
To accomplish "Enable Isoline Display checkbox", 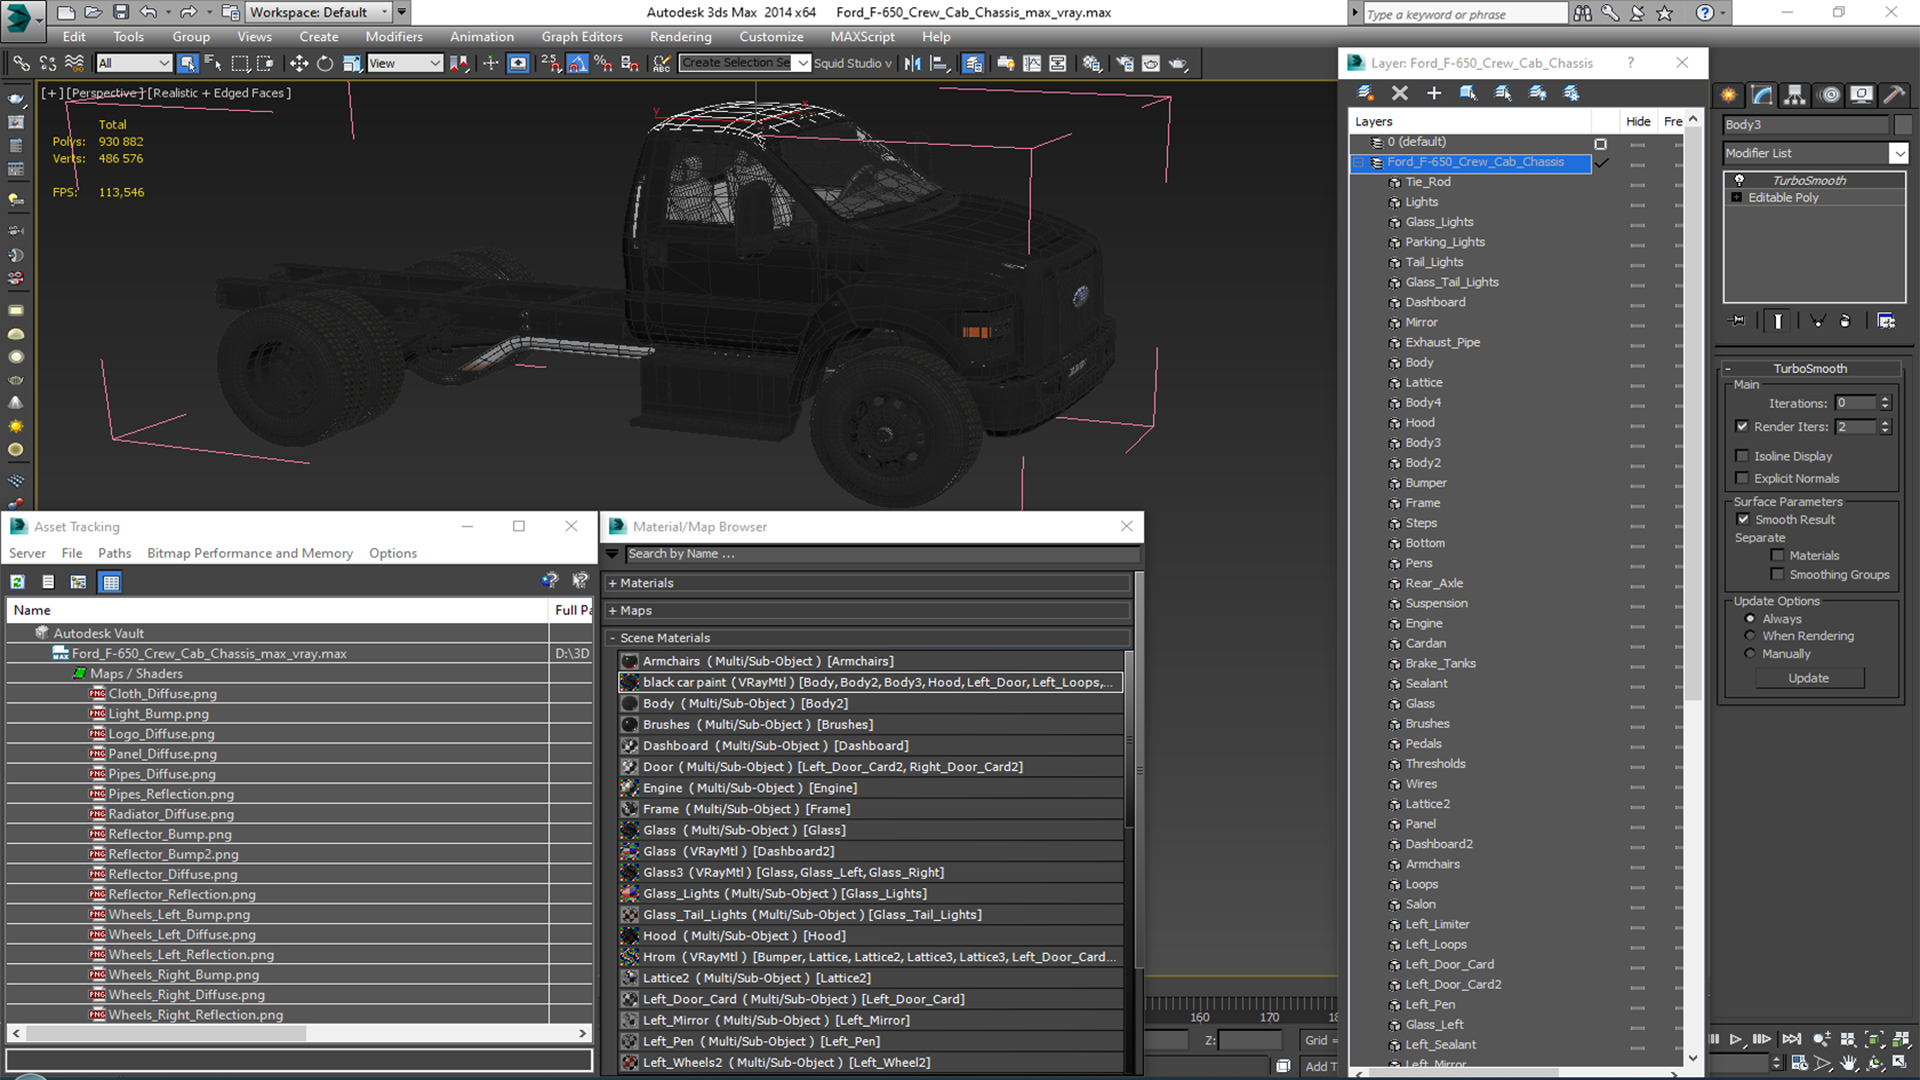I will click(1742, 456).
